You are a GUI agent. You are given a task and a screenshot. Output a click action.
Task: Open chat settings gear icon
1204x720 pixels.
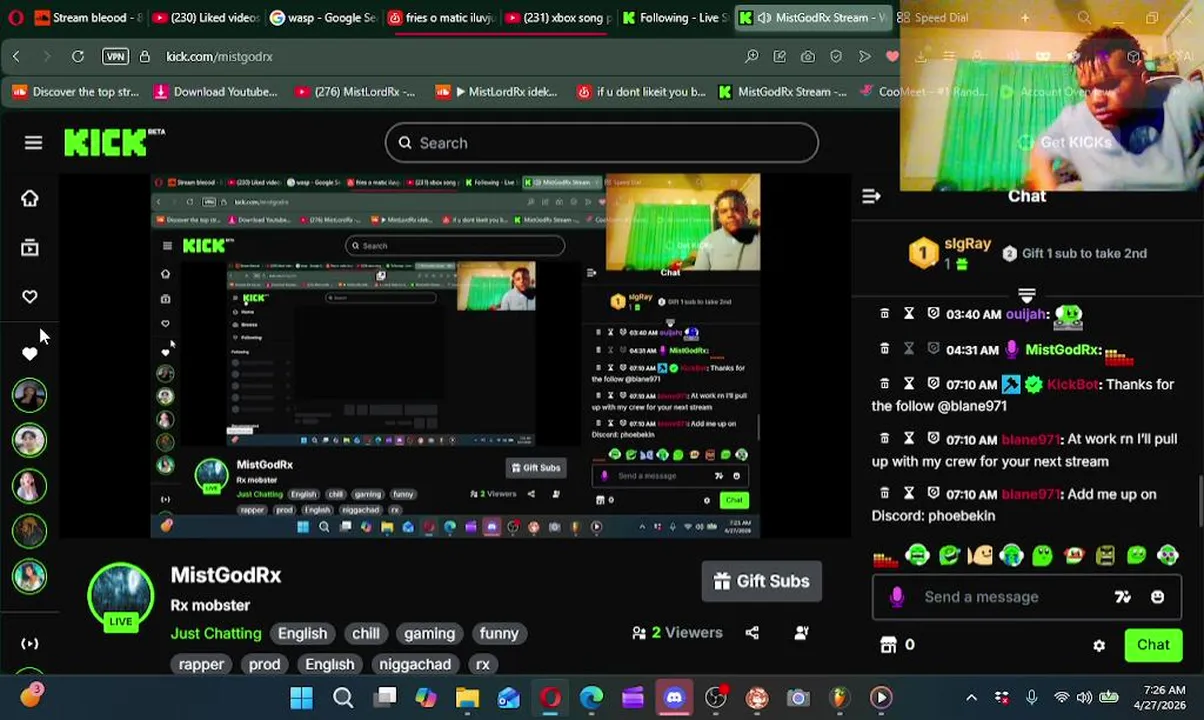coord(1099,646)
